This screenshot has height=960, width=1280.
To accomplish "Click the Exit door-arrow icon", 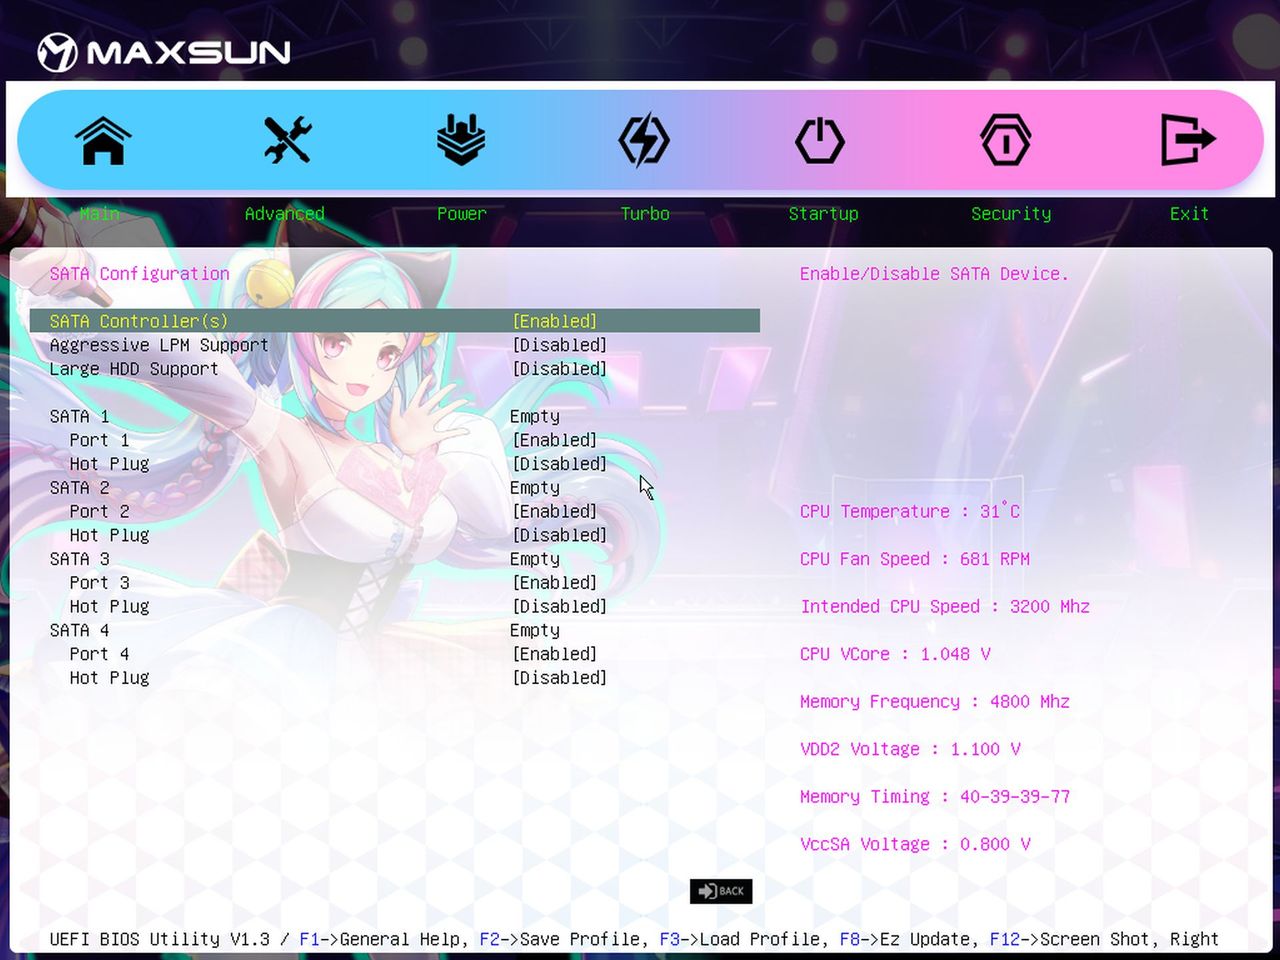I will tap(1188, 139).
